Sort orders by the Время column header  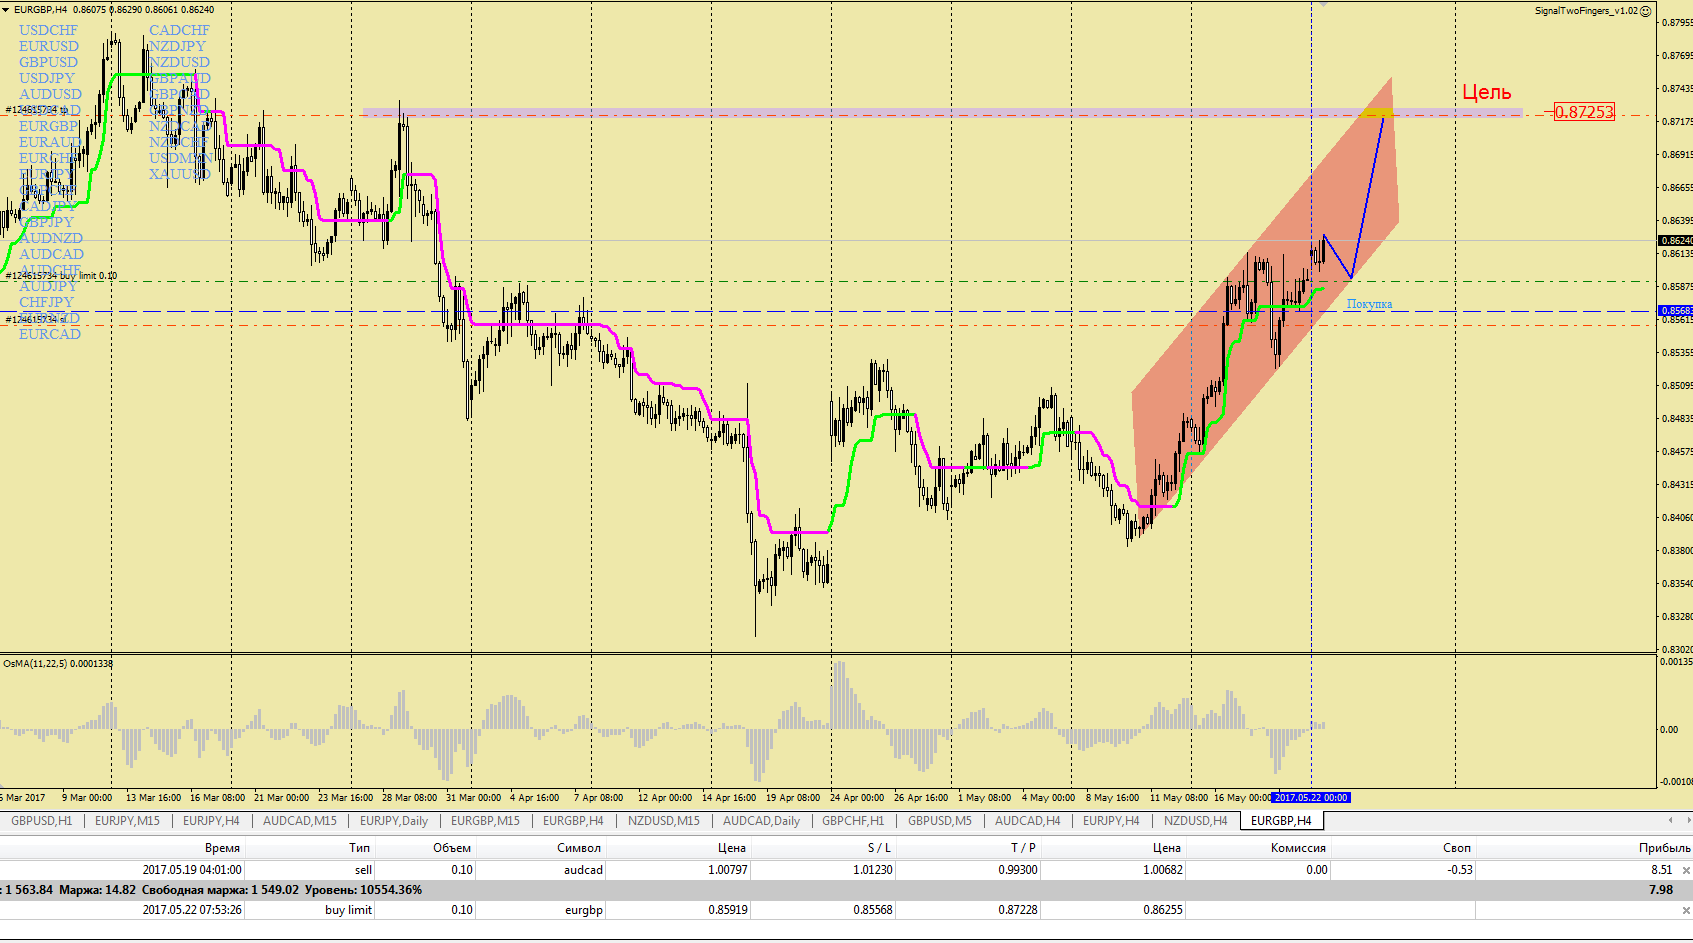click(x=222, y=848)
